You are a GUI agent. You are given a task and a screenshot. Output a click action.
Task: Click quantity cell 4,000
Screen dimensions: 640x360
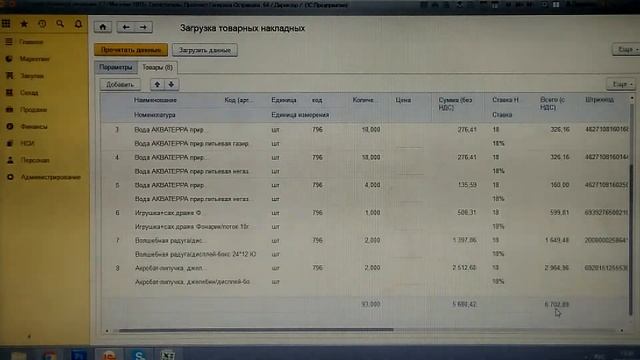[x=372, y=185]
